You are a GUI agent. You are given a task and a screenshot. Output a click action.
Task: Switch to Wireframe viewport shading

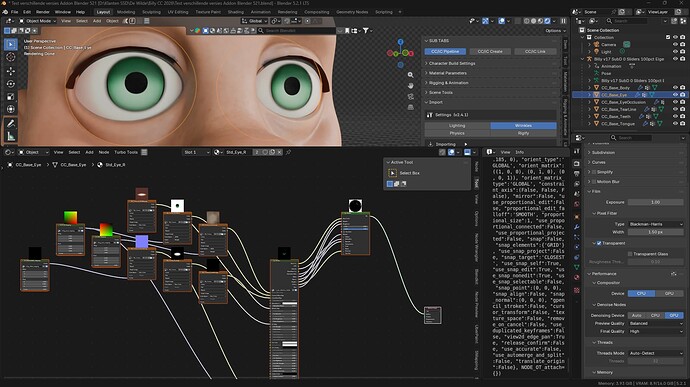(x=527, y=21)
